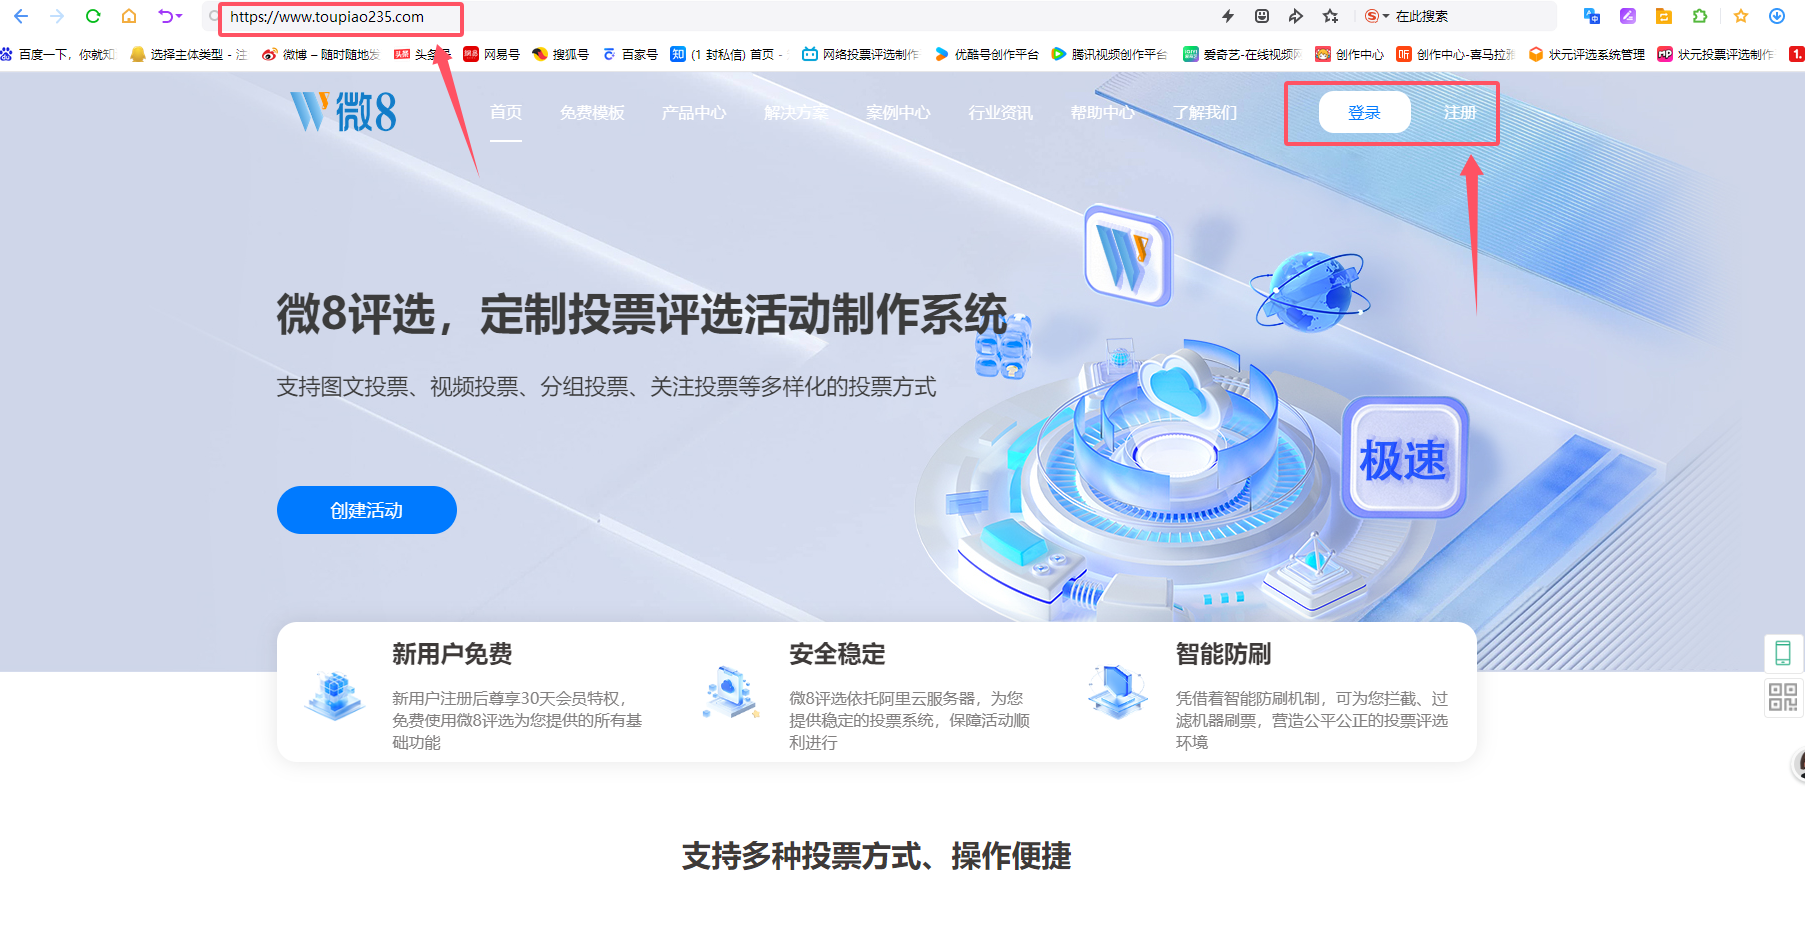Click the share arrow icon in address bar
The width and height of the screenshot is (1805, 943).
1296,16
